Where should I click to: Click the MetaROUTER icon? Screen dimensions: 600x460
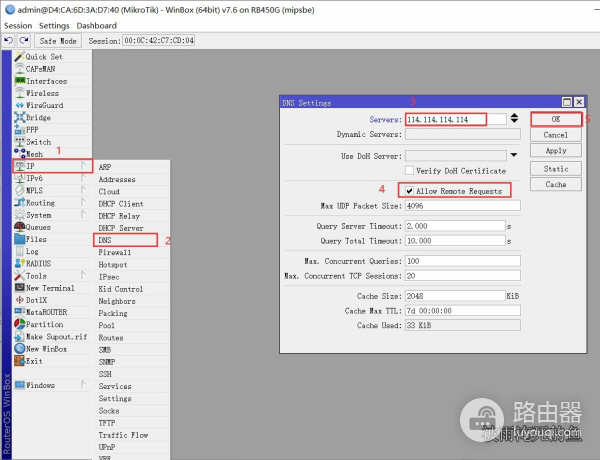20,312
